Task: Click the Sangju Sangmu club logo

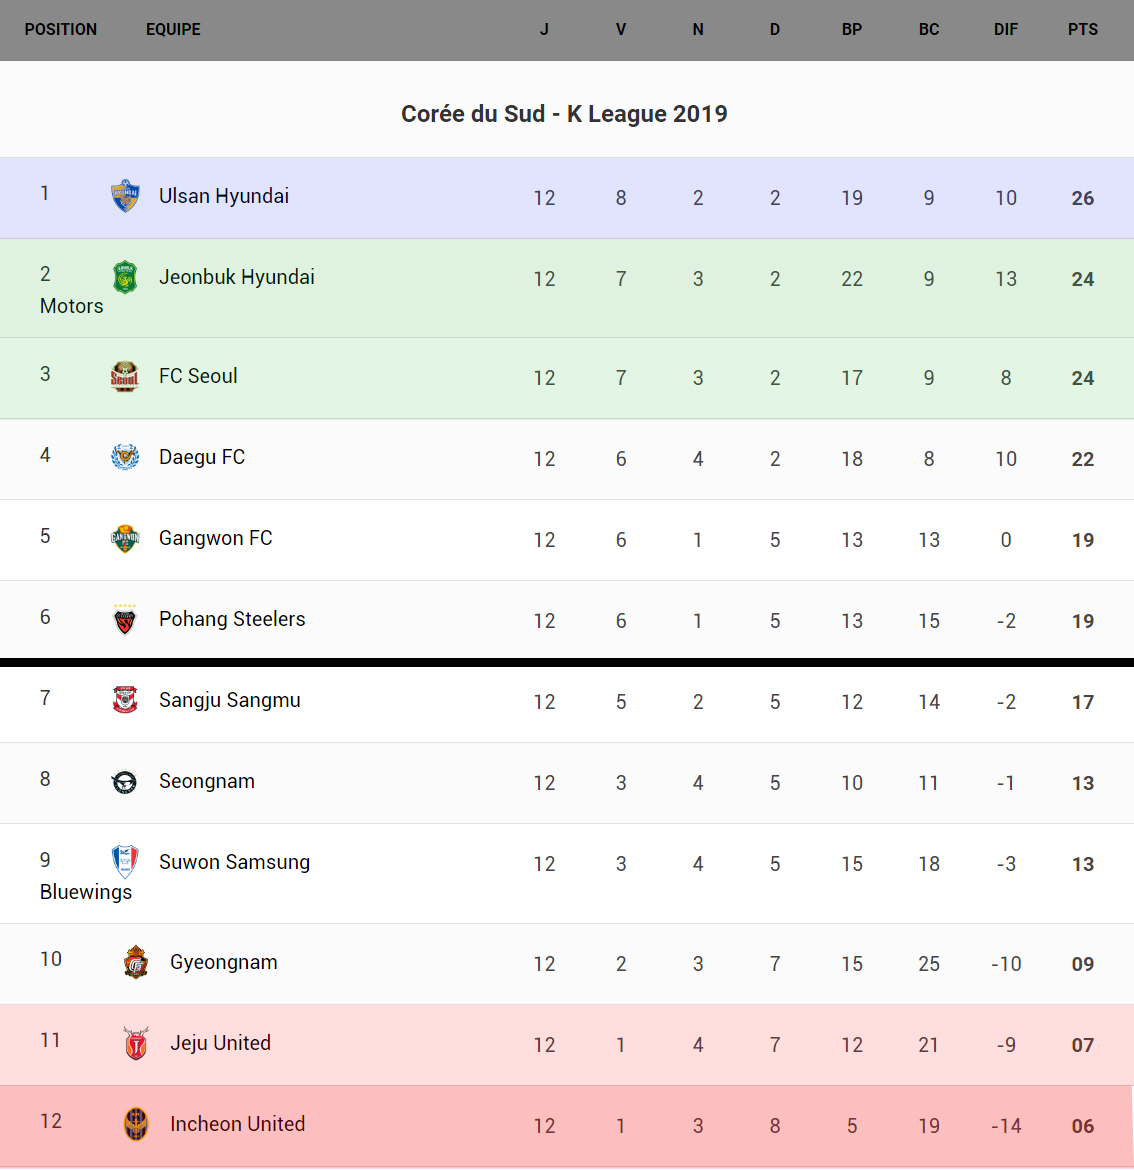Action: tap(125, 700)
